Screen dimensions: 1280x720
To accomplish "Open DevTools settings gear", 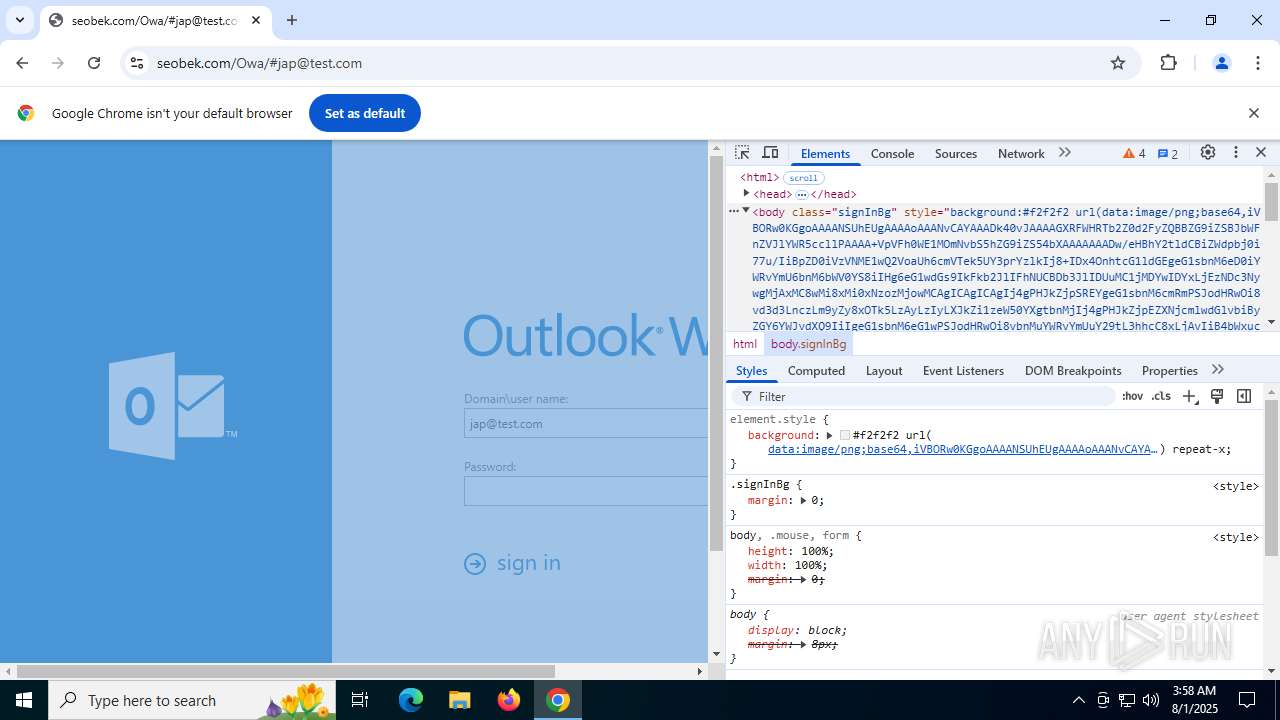I will [x=1208, y=153].
